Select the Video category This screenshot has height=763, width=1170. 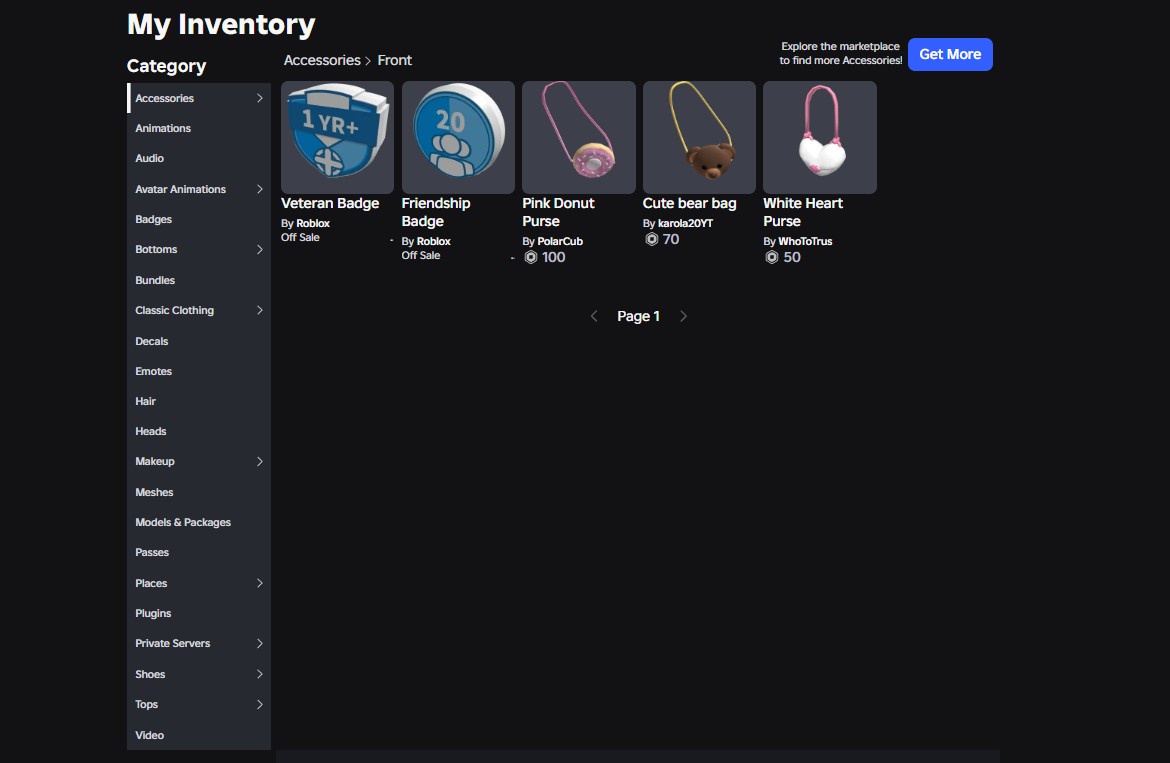coord(198,735)
